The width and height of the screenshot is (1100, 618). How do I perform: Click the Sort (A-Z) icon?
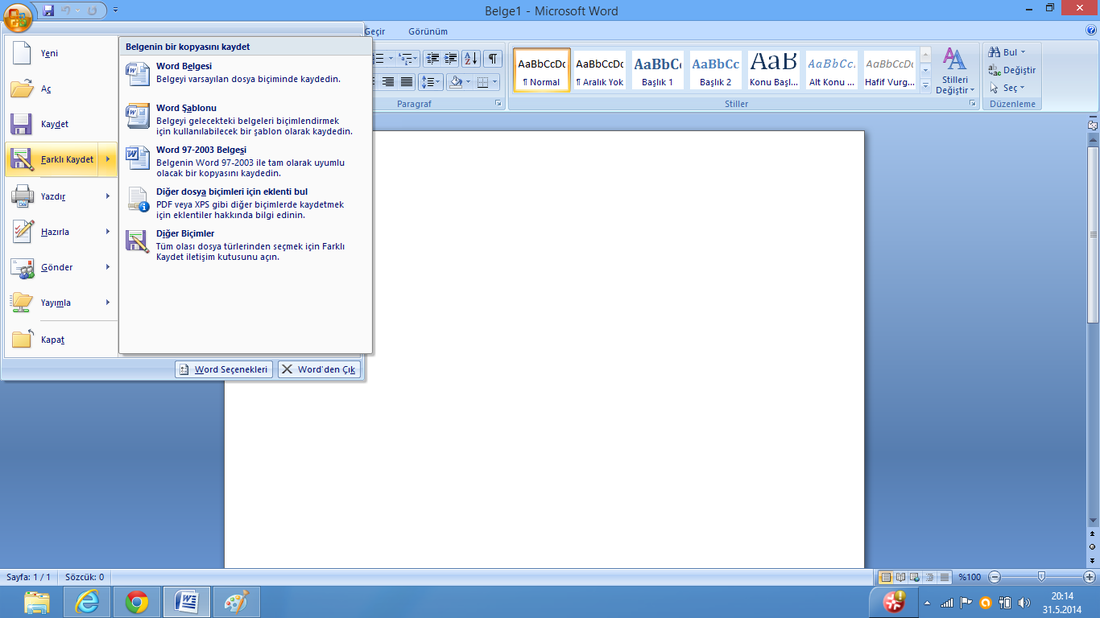click(x=471, y=59)
